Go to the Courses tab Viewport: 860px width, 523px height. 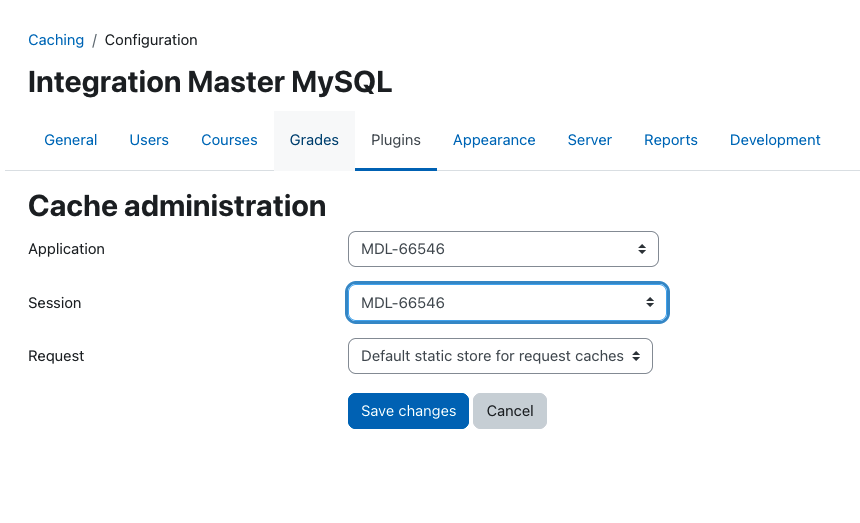(x=229, y=140)
